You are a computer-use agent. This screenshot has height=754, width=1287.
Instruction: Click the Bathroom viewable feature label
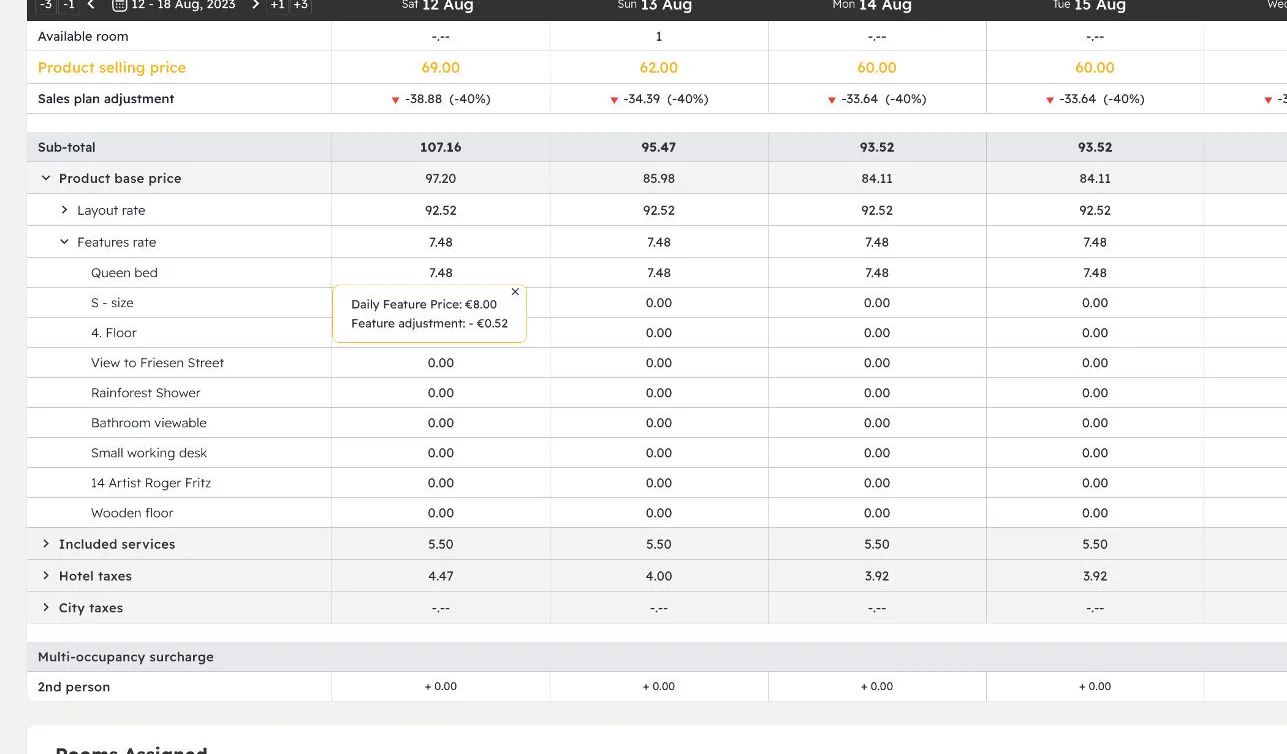click(149, 423)
